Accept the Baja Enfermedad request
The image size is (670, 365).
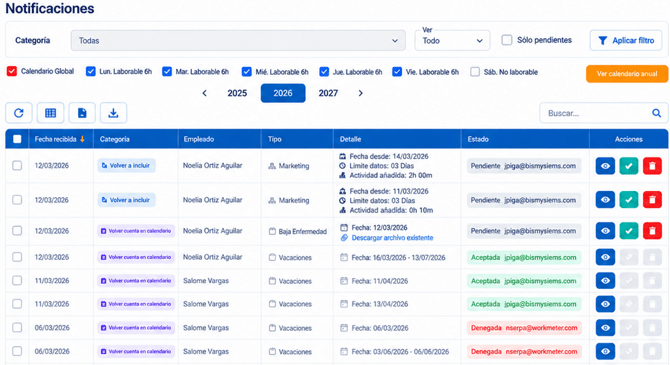(x=629, y=231)
